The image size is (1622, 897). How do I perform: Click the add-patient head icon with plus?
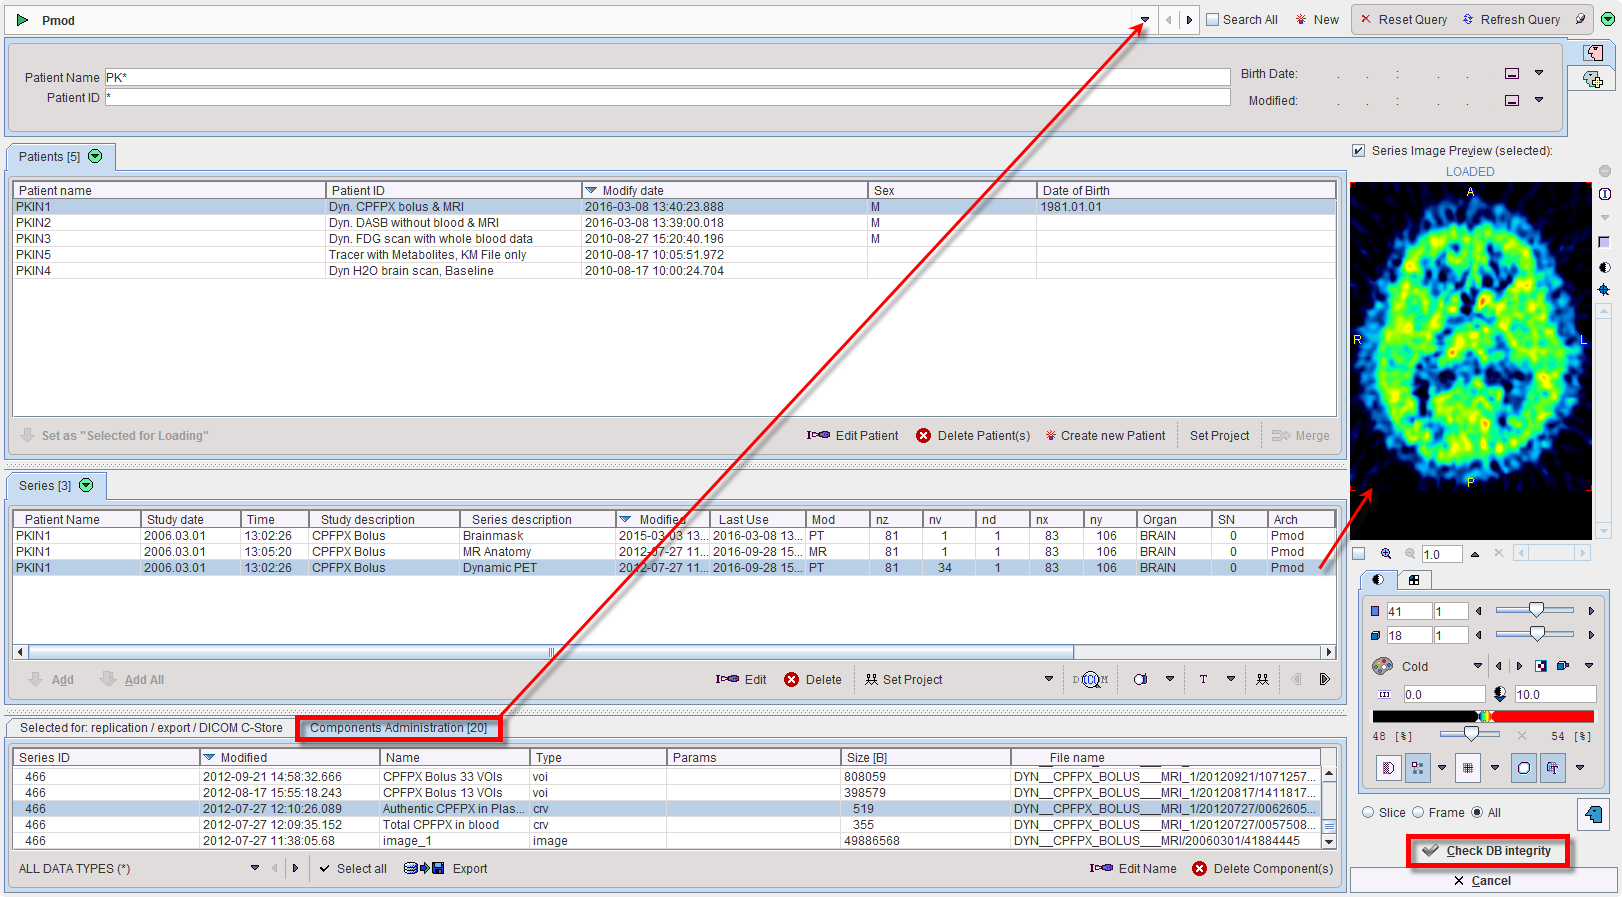point(1593,79)
